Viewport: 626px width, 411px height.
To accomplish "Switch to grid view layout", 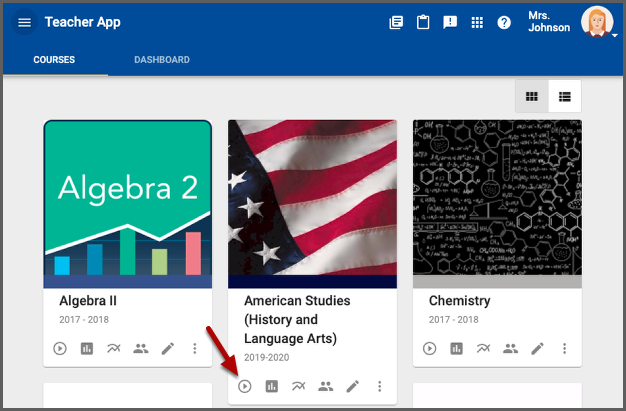I will pos(532,97).
